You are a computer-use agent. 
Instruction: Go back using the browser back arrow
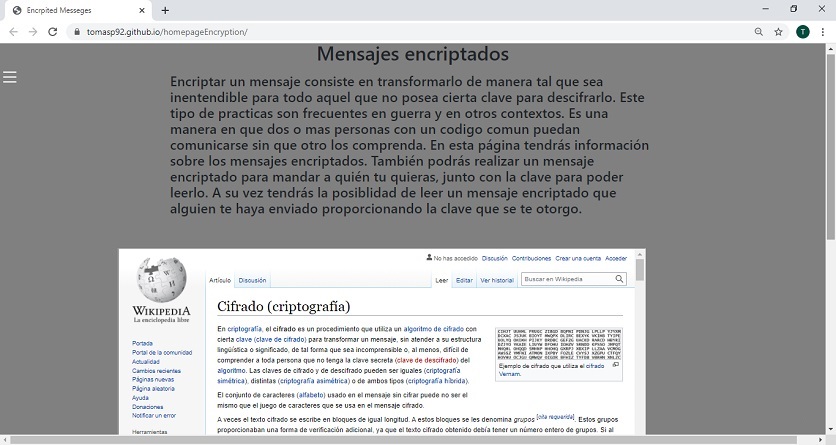pyautogui.click(x=13, y=32)
